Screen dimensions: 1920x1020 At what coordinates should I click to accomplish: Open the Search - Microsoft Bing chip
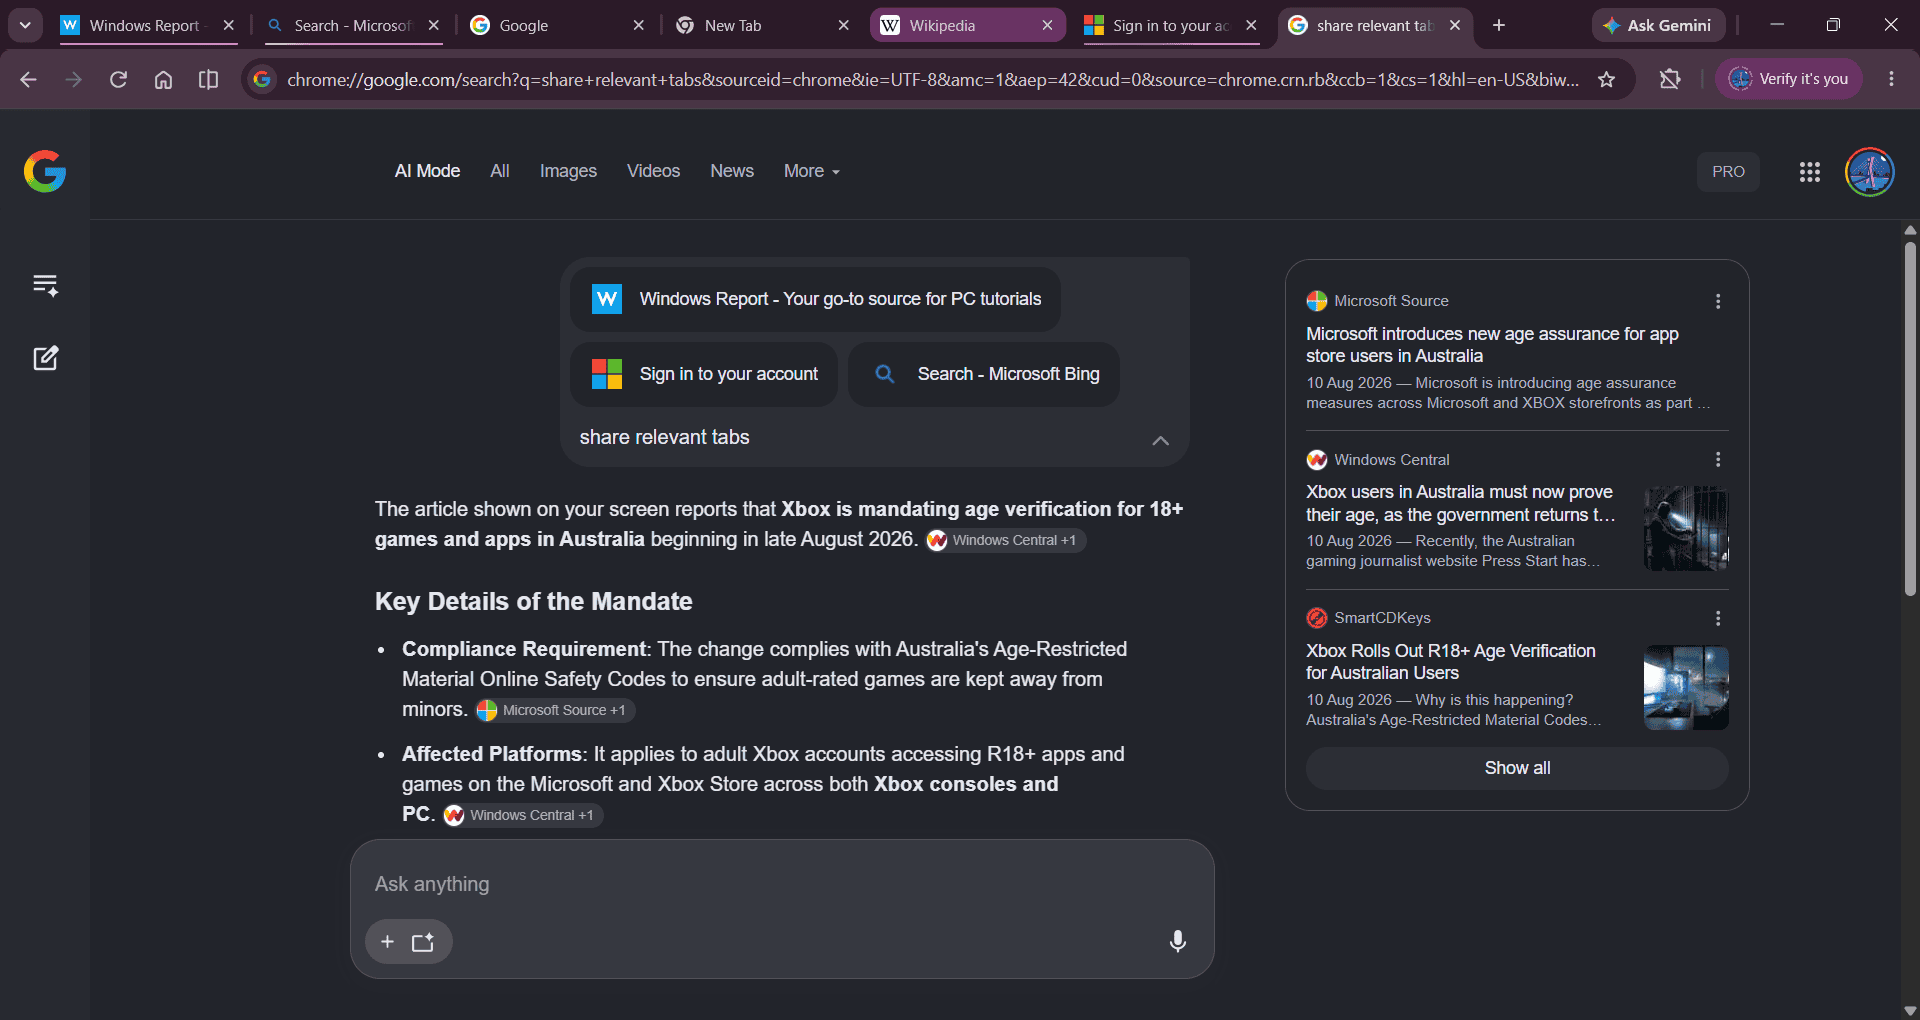pos(984,374)
